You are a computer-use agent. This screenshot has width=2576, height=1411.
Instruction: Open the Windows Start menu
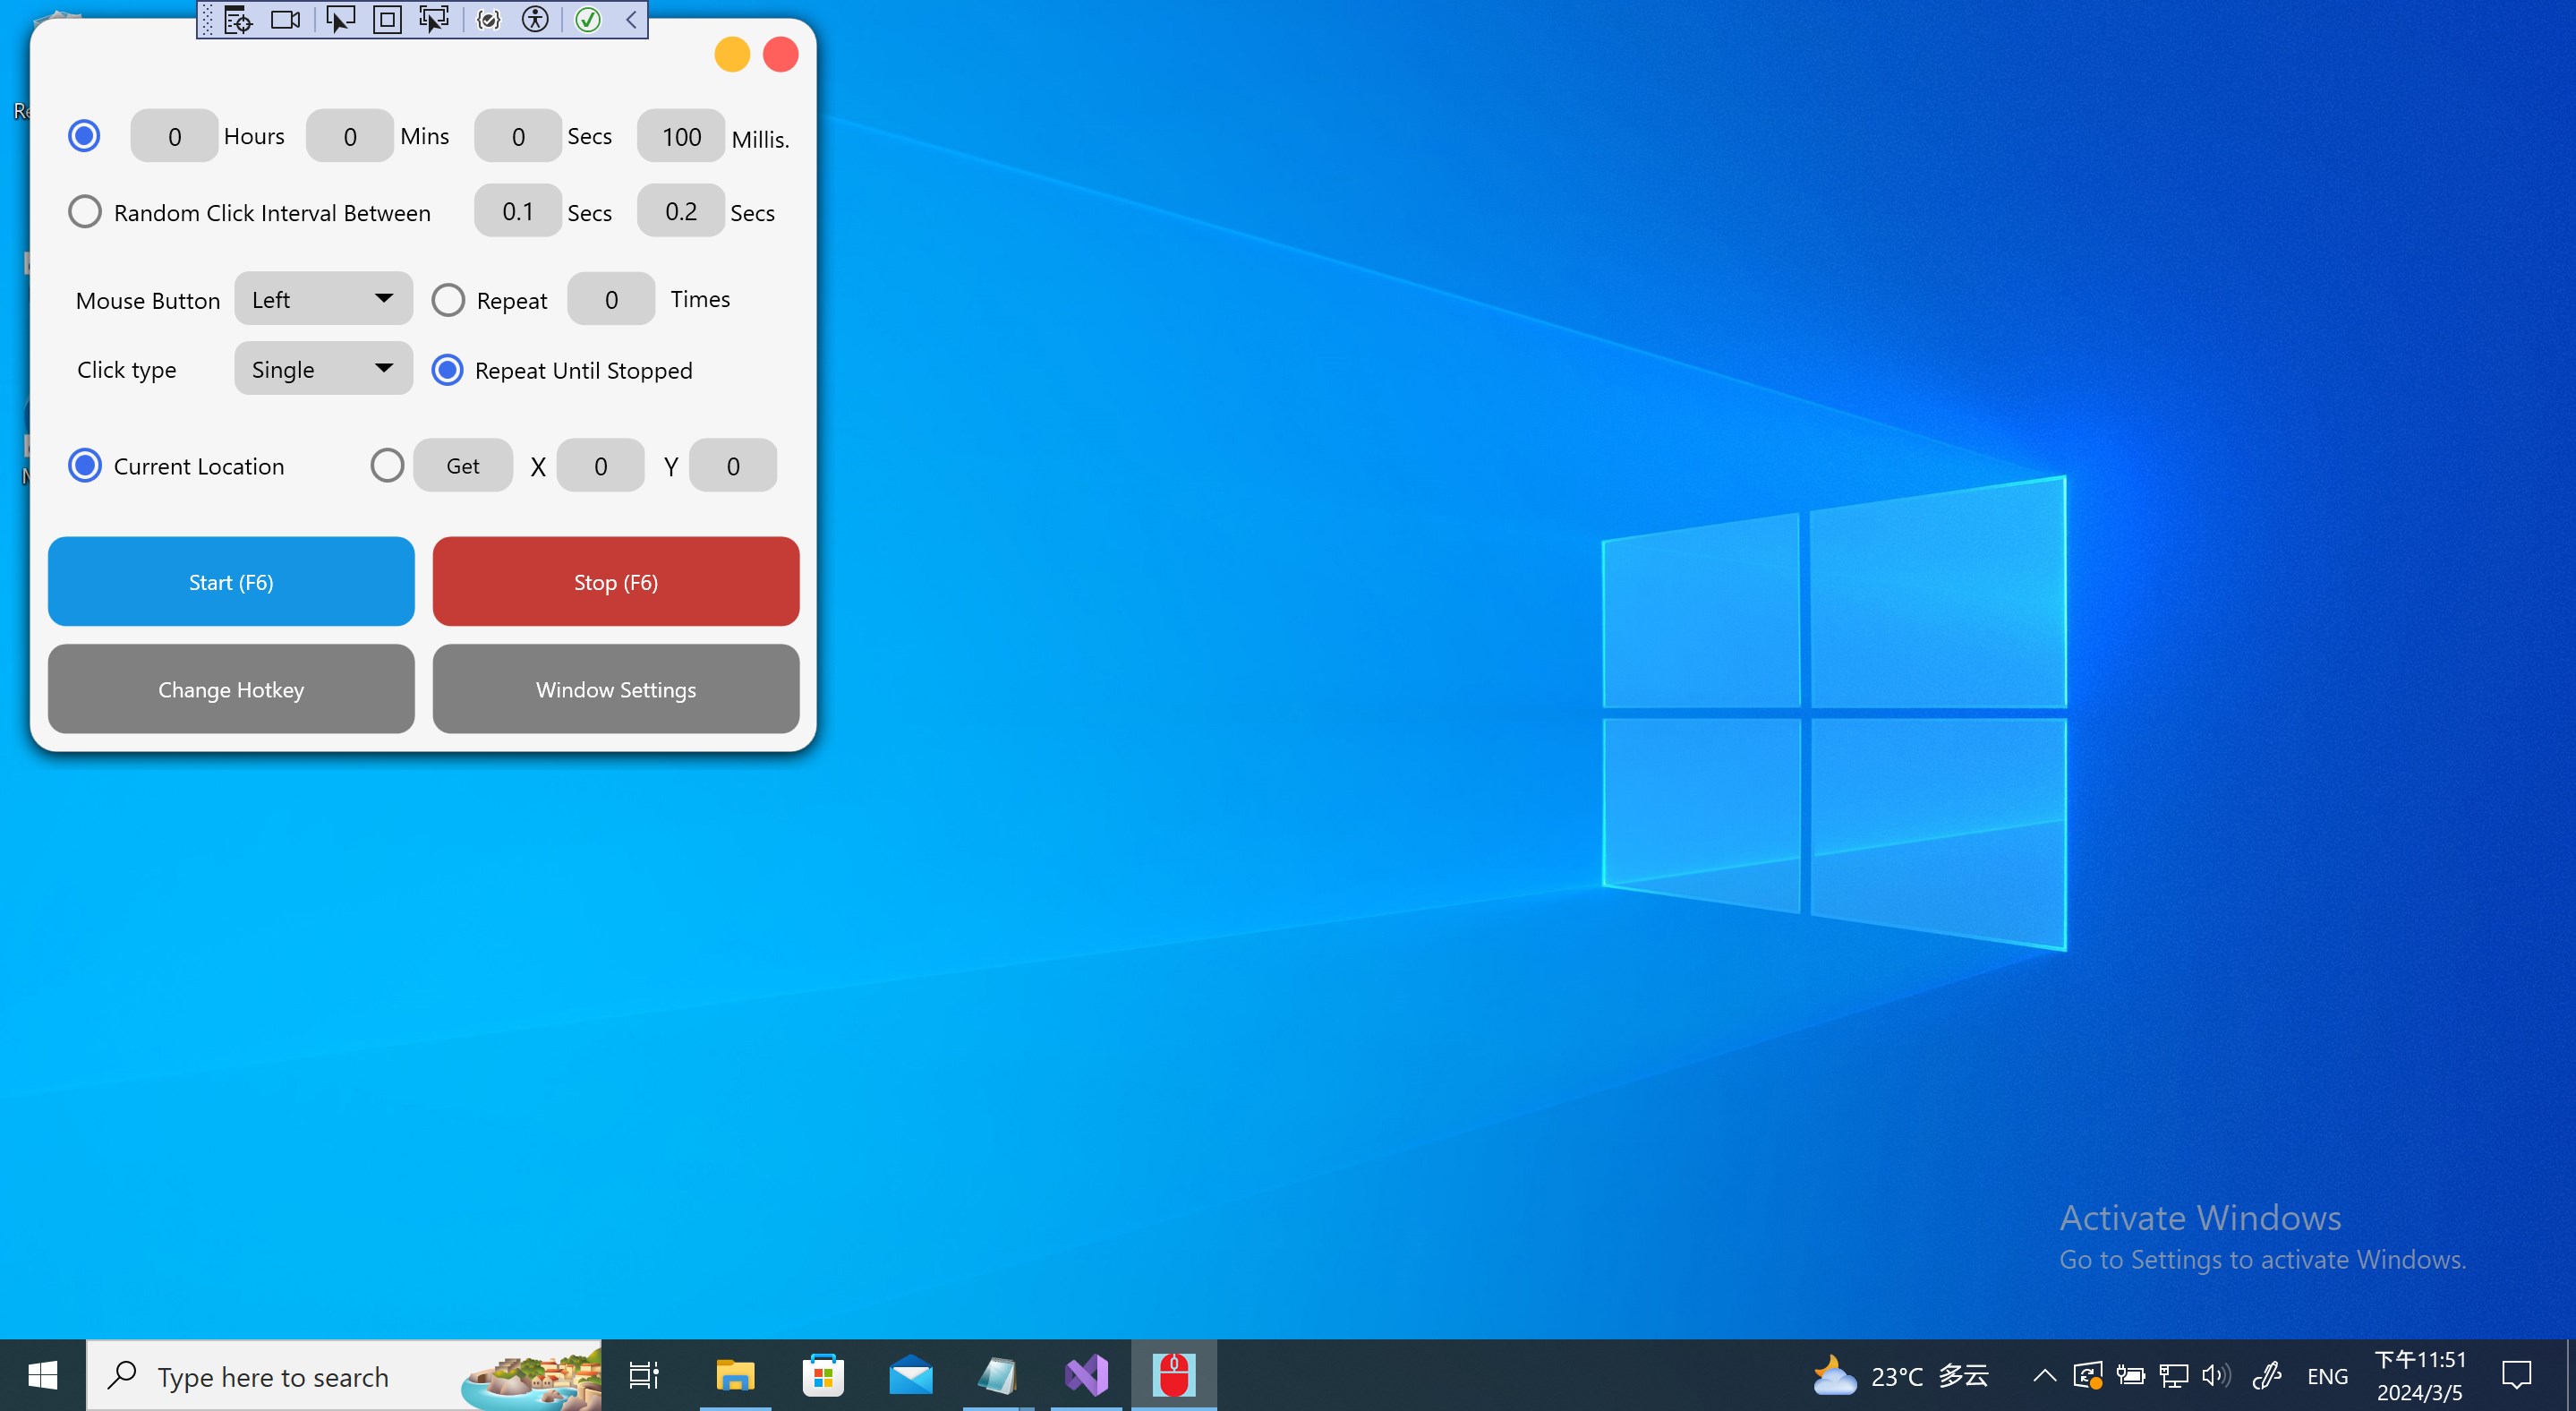(x=42, y=1375)
